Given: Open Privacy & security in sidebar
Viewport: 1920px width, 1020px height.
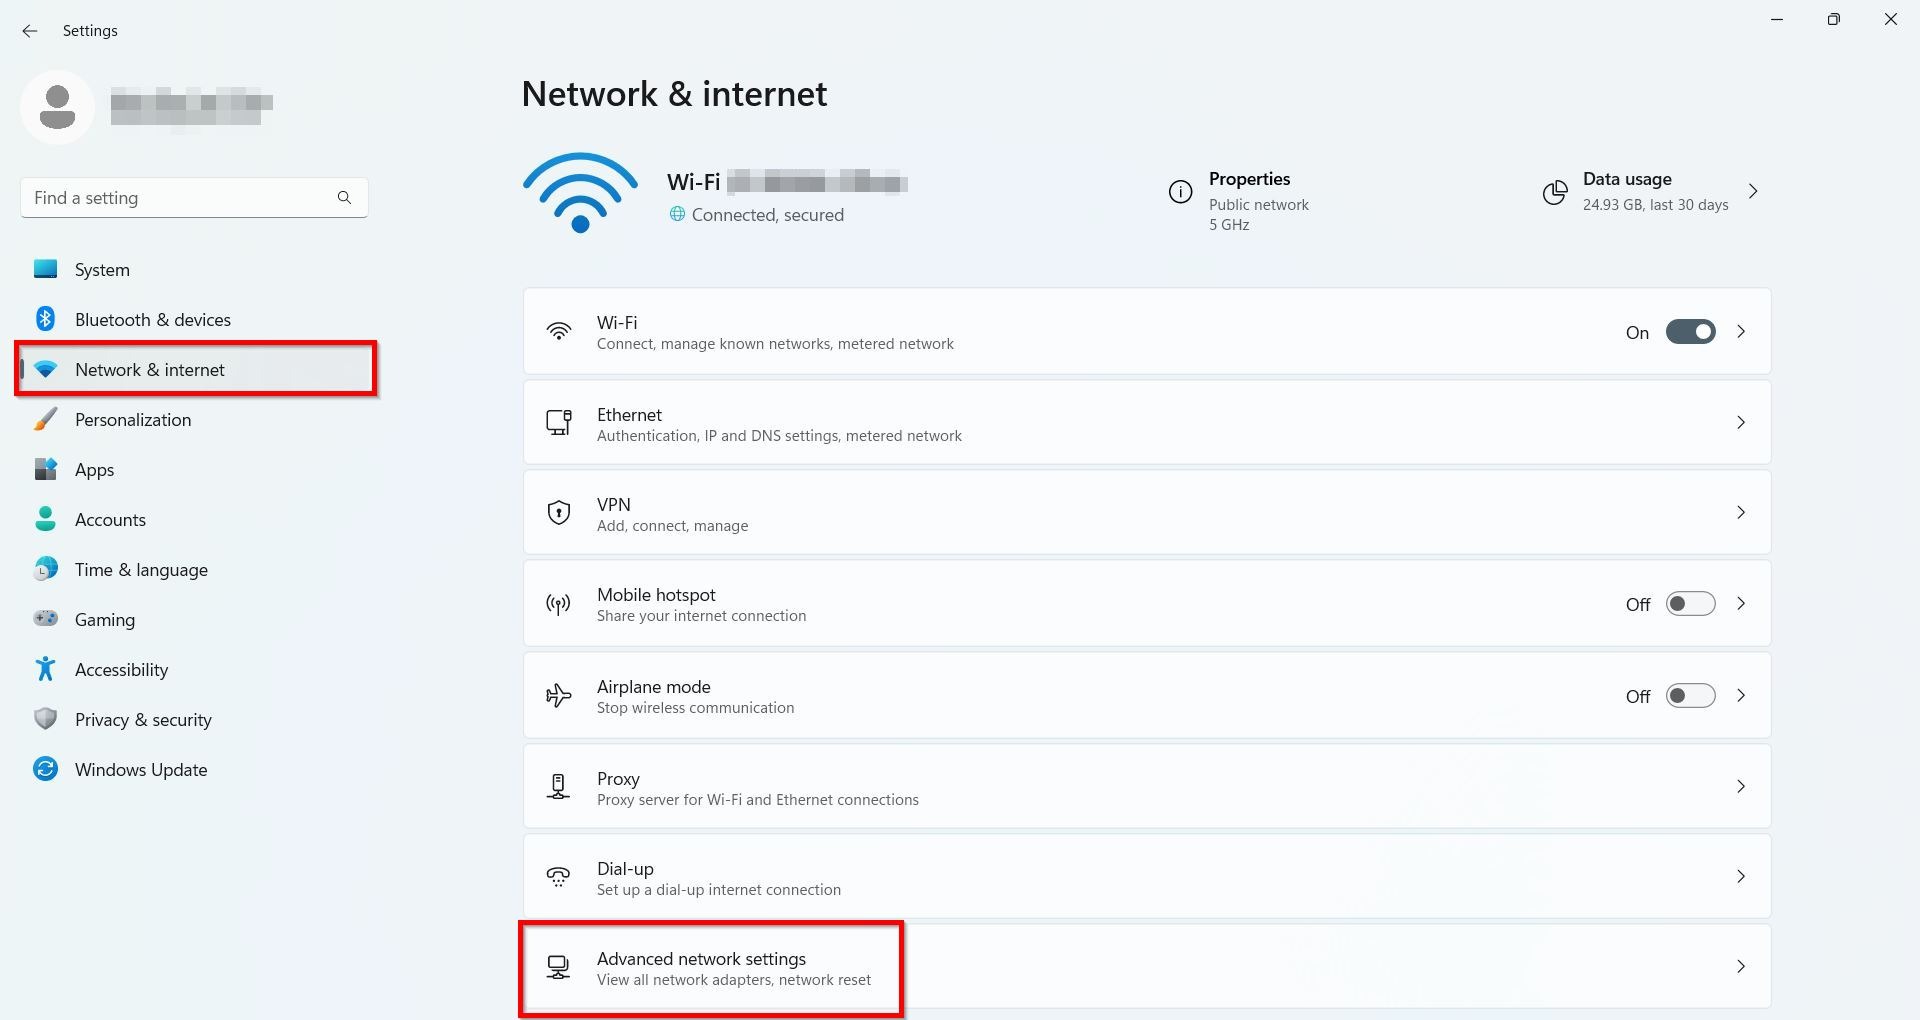Looking at the screenshot, I should pos(143,720).
